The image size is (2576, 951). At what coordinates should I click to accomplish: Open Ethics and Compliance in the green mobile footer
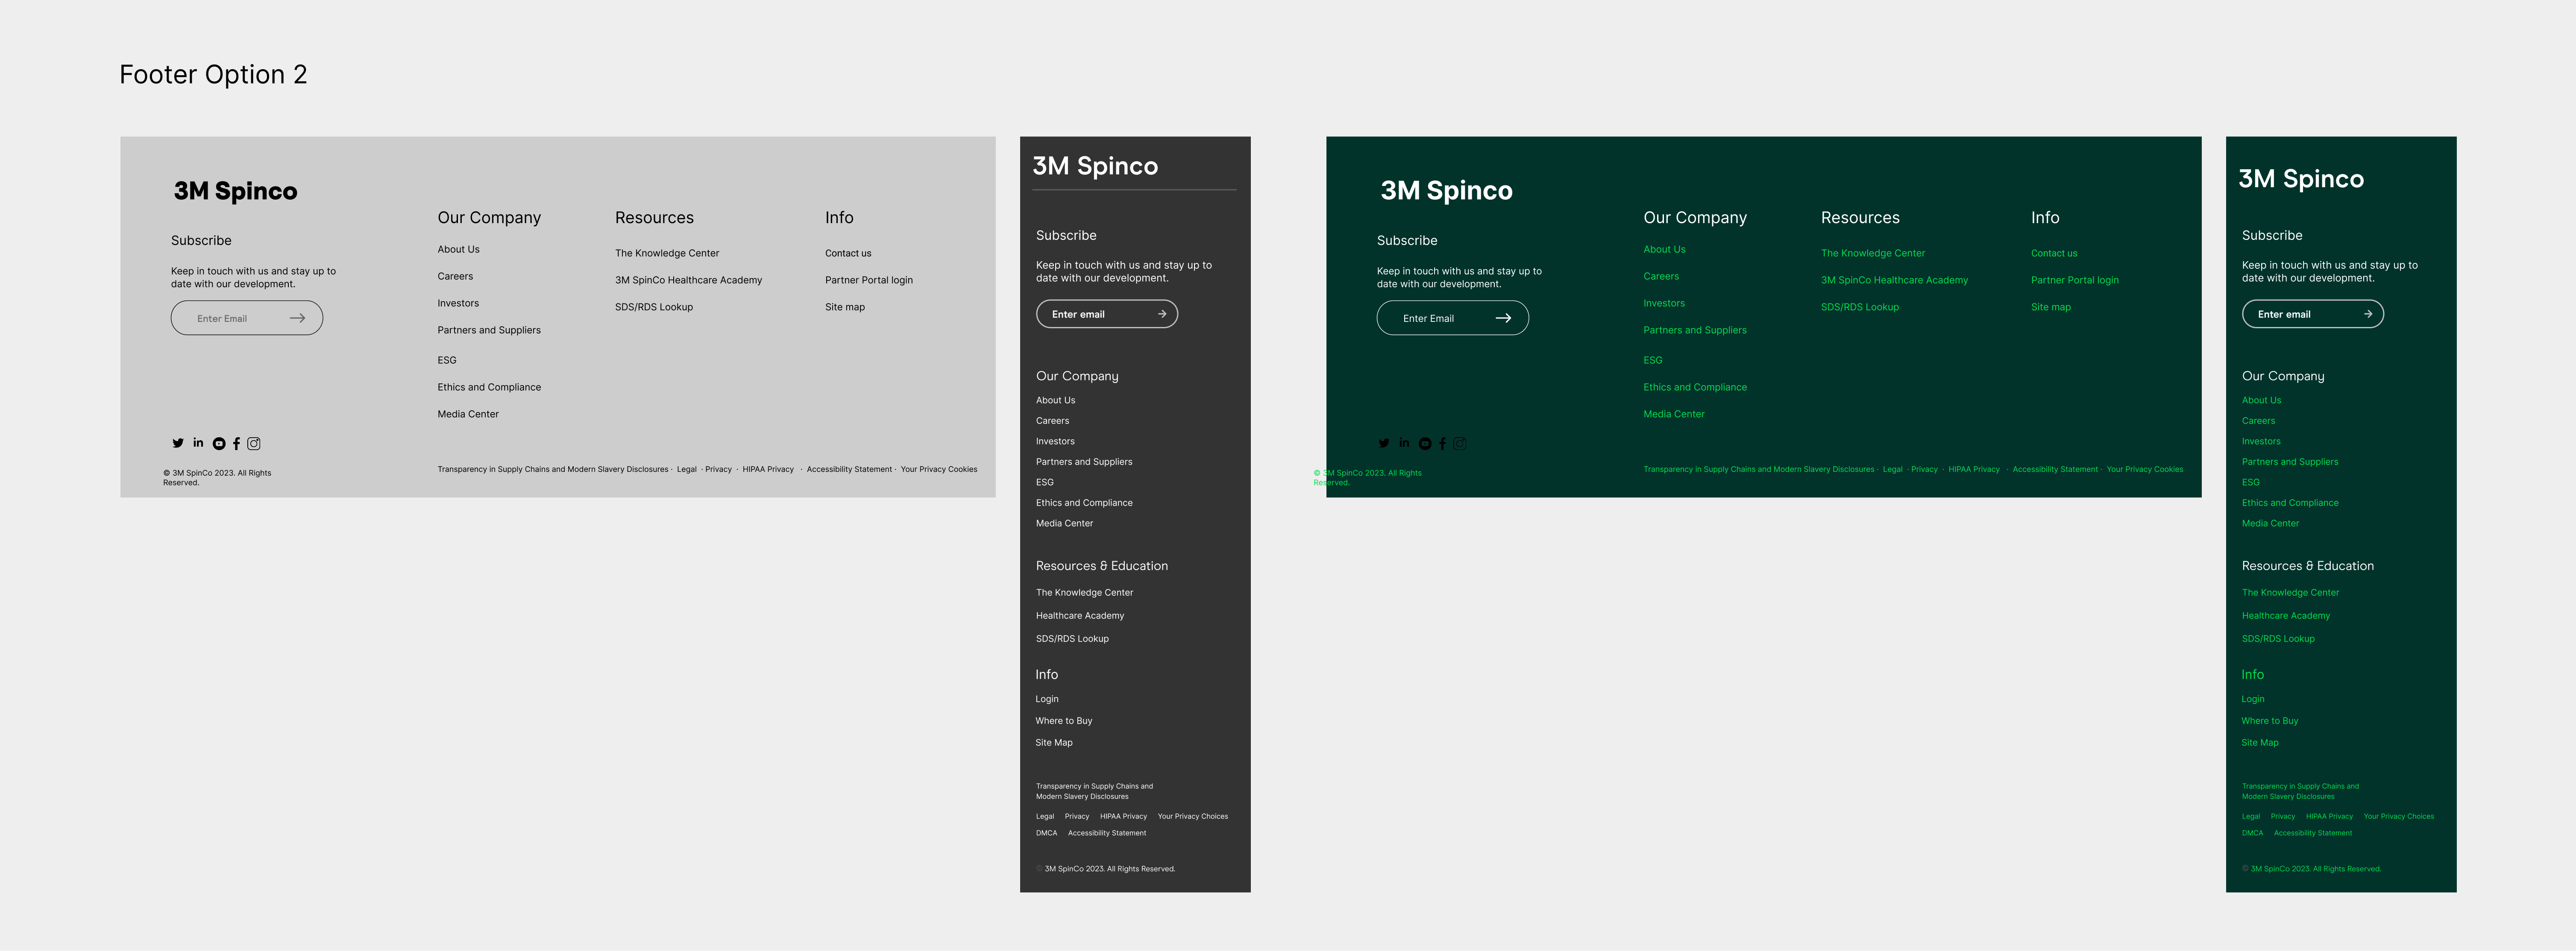pyautogui.click(x=2290, y=503)
